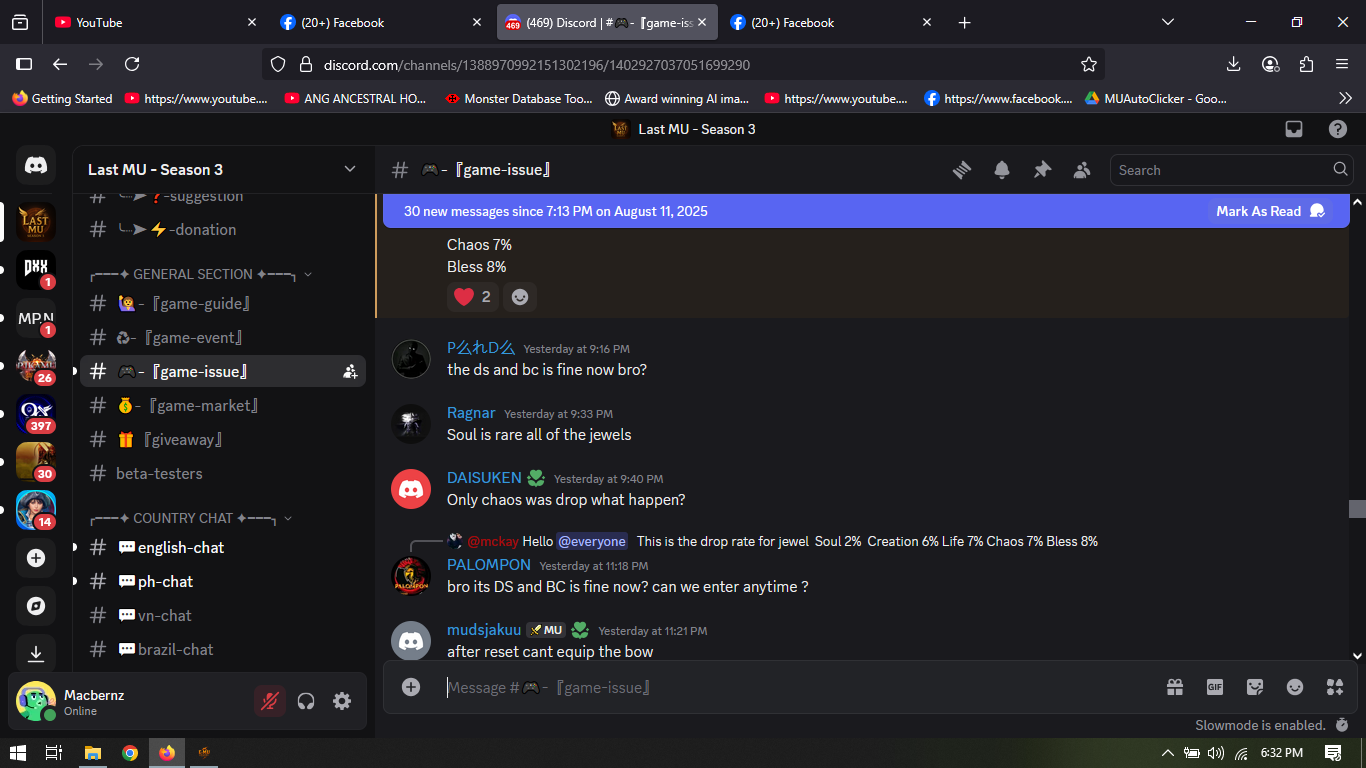Viewport: 1366px width, 768px height.
Task: Open user settings gear icon
Action: (x=342, y=701)
